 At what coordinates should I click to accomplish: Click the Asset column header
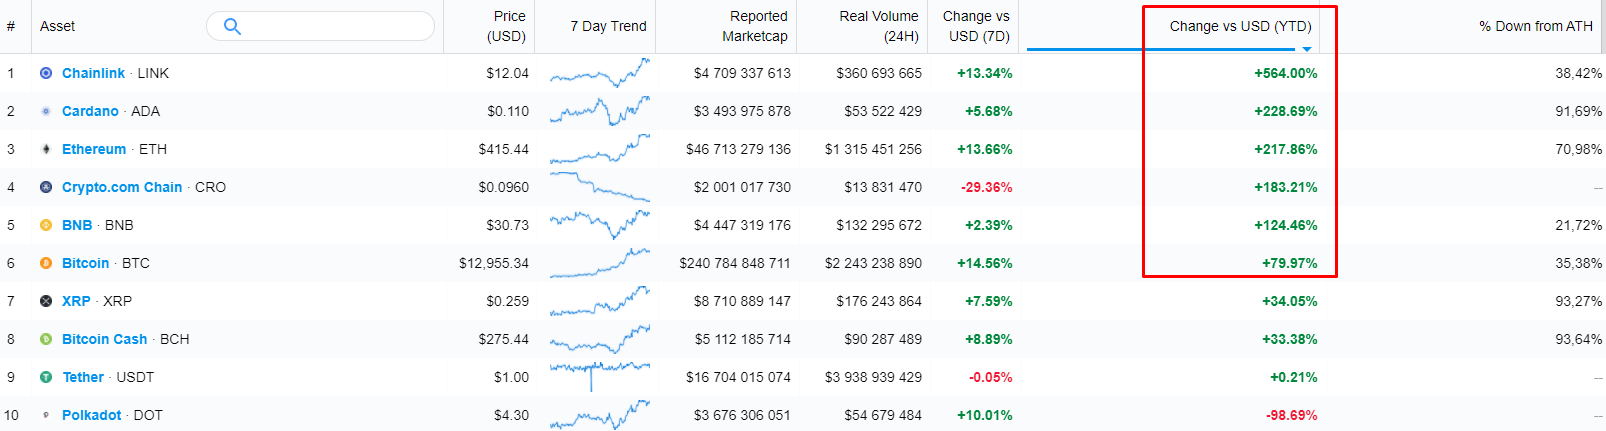(57, 26)
